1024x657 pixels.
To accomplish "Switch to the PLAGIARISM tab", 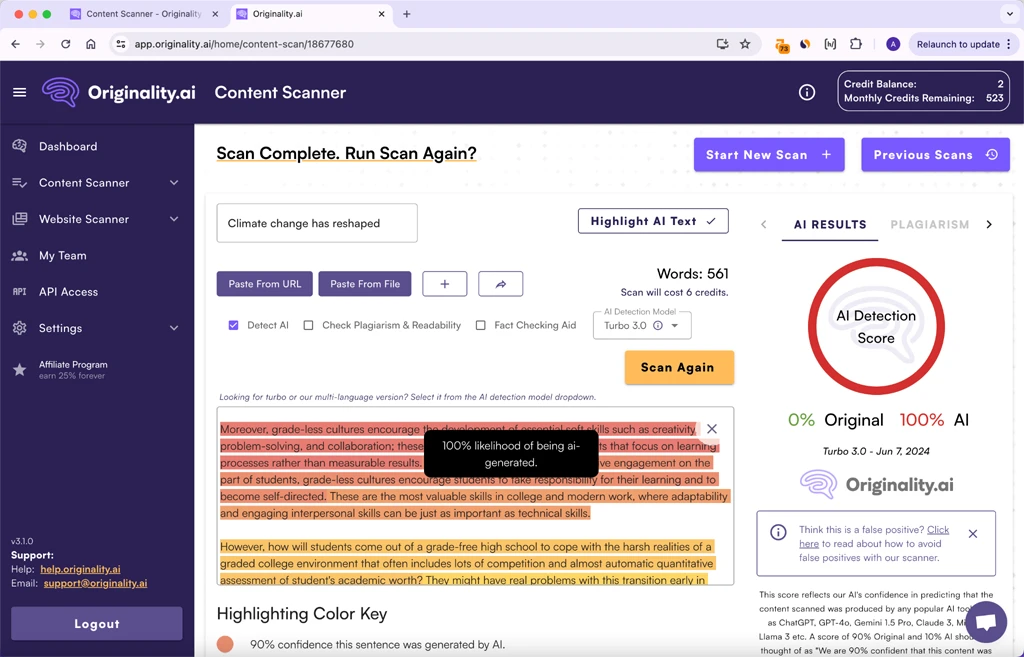I will click(930, 225).
